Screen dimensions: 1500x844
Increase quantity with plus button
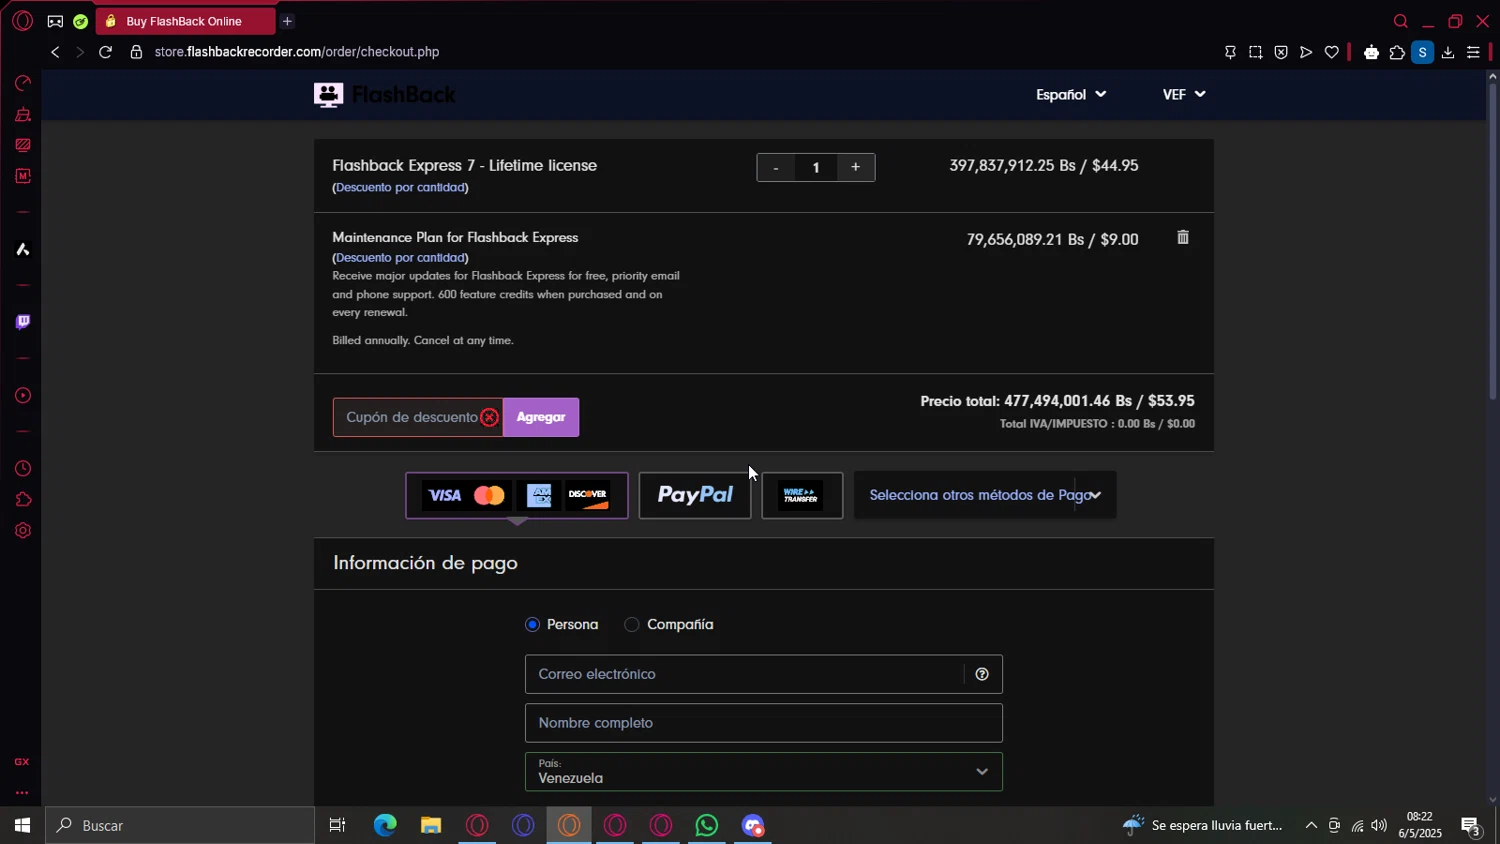855,167
